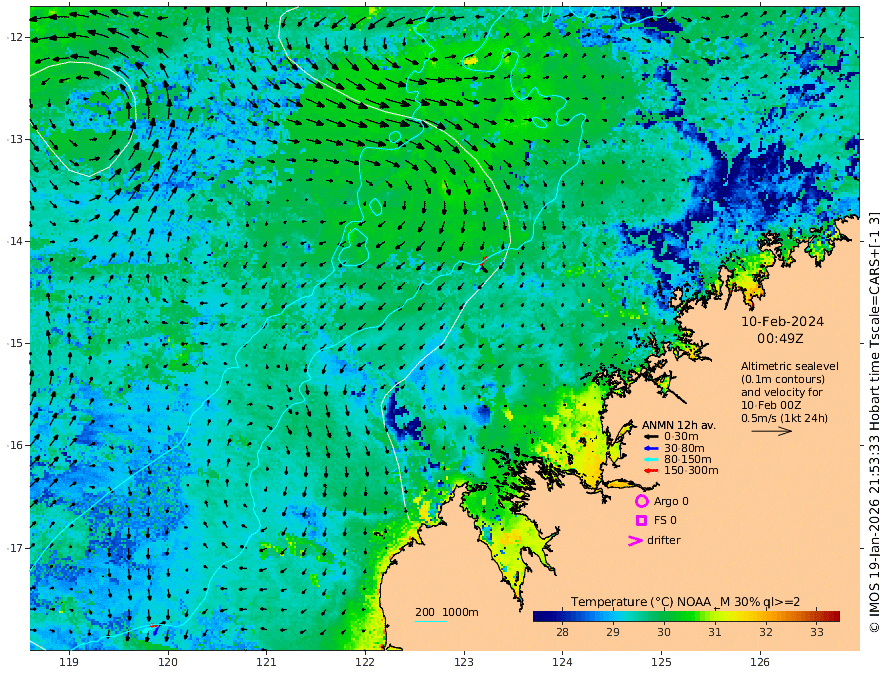Click the red 150-300m arrow legend symbol

click(650, 471)
